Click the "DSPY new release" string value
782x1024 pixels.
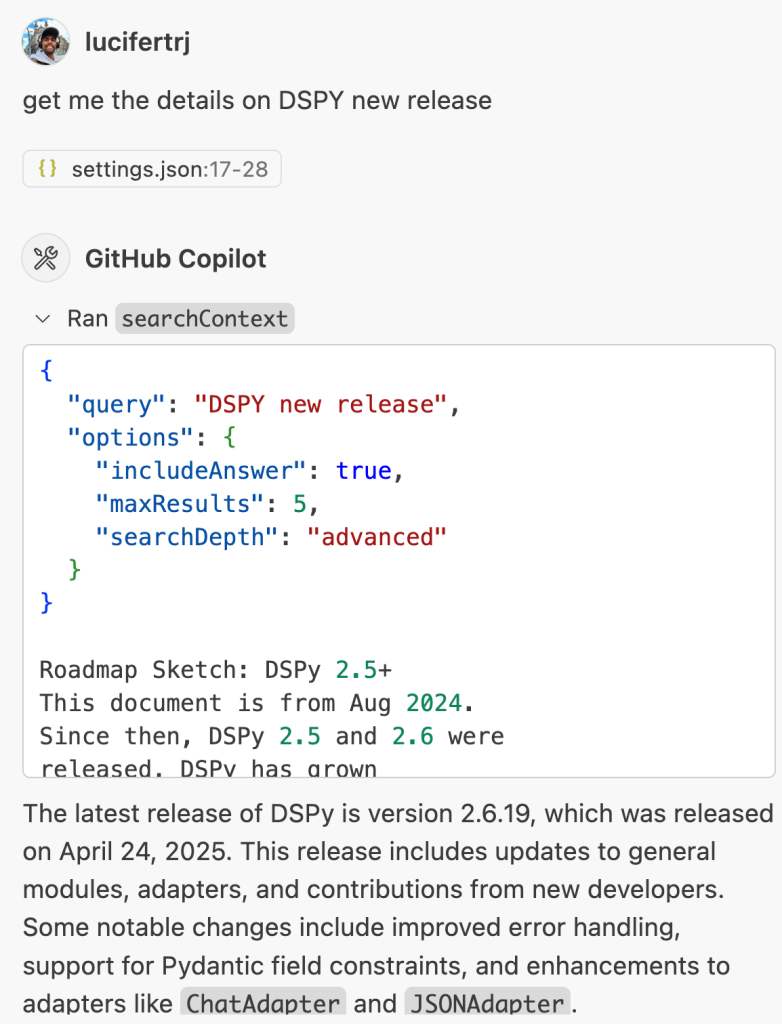point(321,404)
